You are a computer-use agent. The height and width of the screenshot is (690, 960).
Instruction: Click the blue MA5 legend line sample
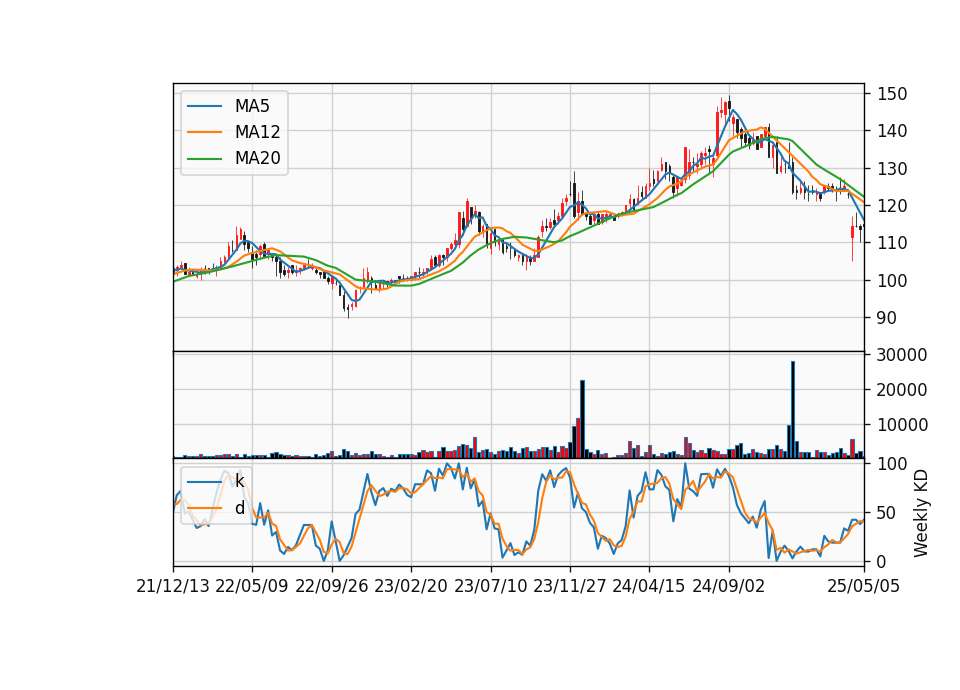point(204,106)
